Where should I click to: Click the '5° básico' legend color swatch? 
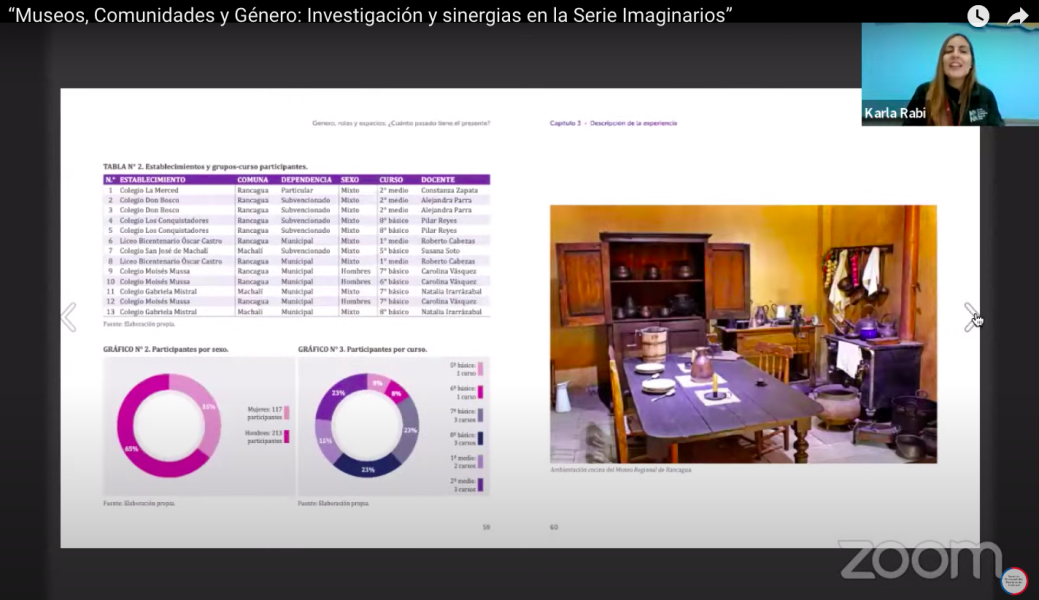480,369
